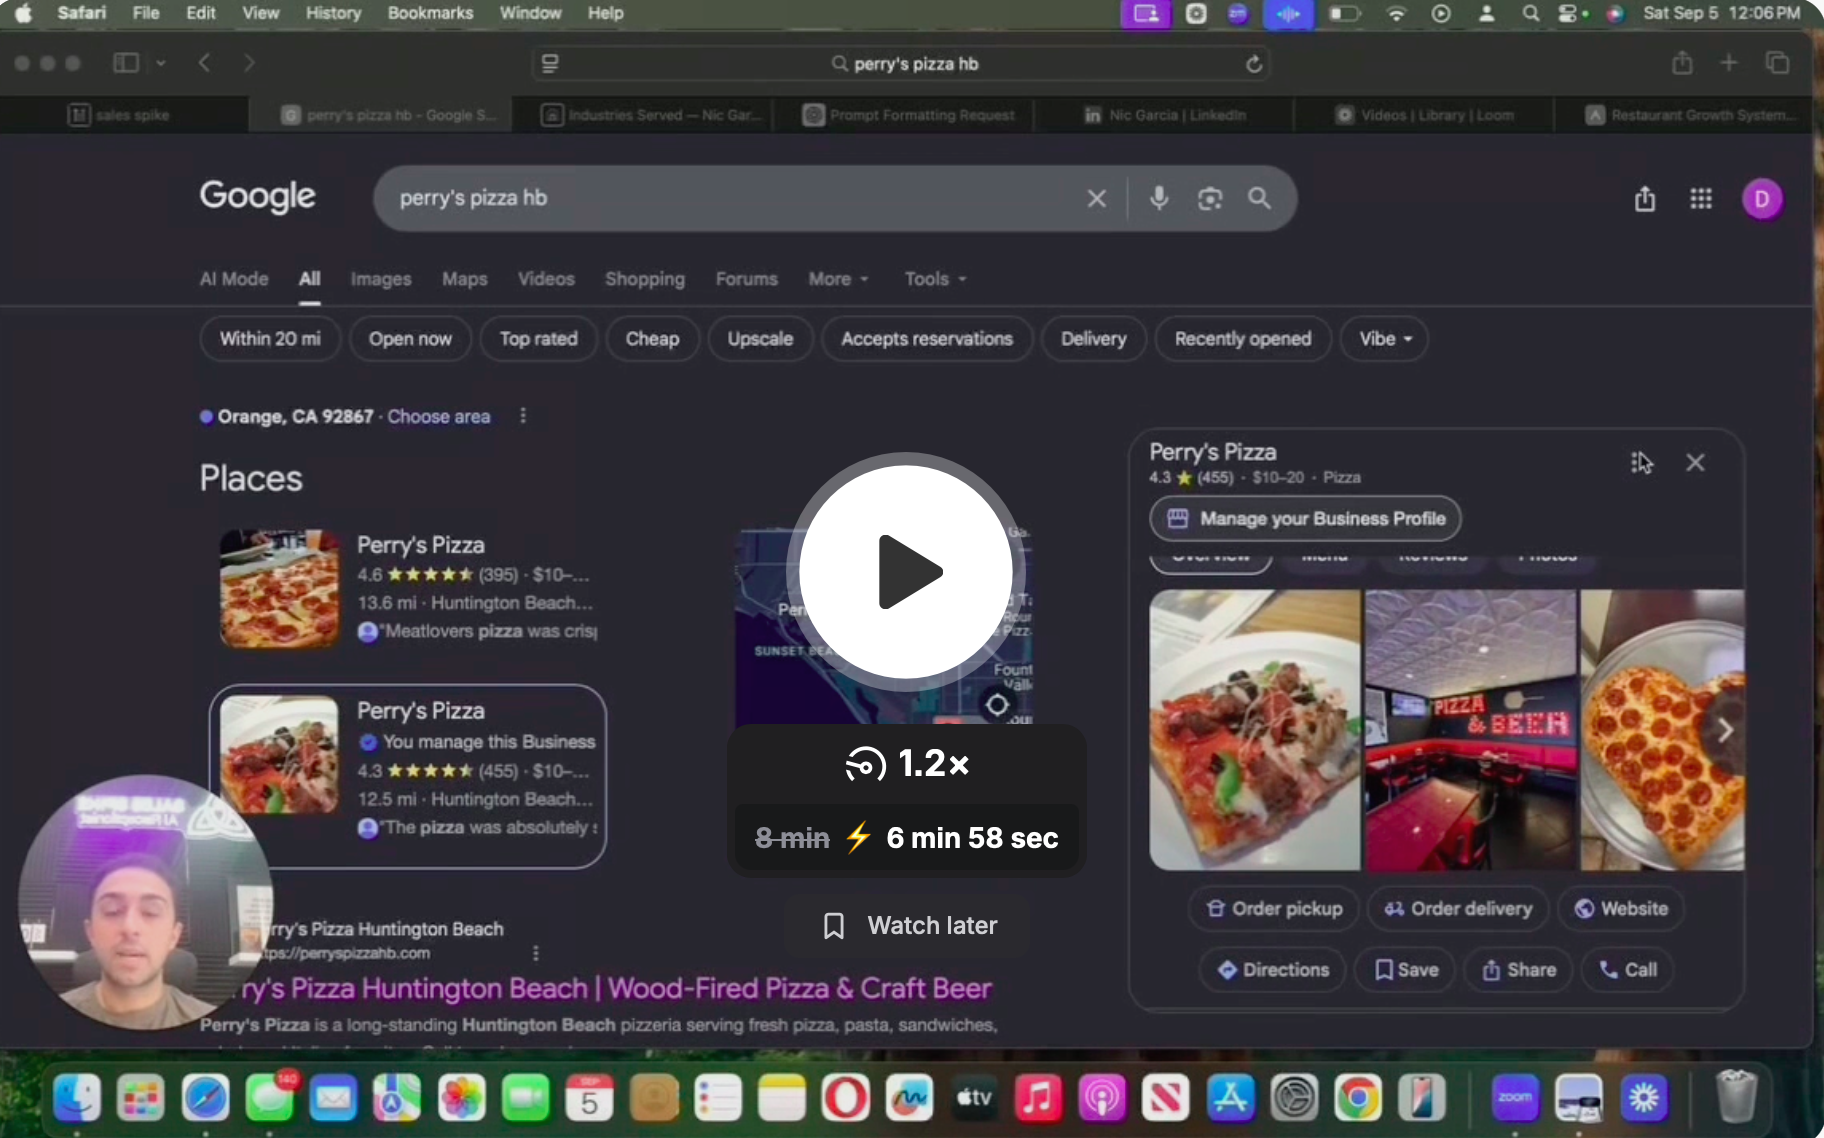
Task: Open Finder from the Dock
Action: (77, 1098)
